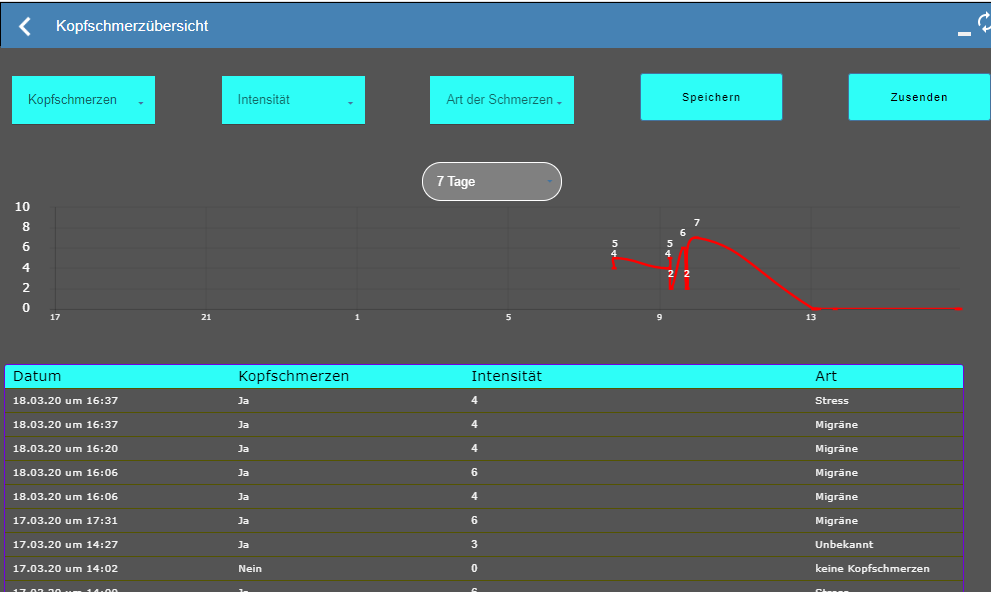Click the refresh icon in the header

(x=984, y=23)
